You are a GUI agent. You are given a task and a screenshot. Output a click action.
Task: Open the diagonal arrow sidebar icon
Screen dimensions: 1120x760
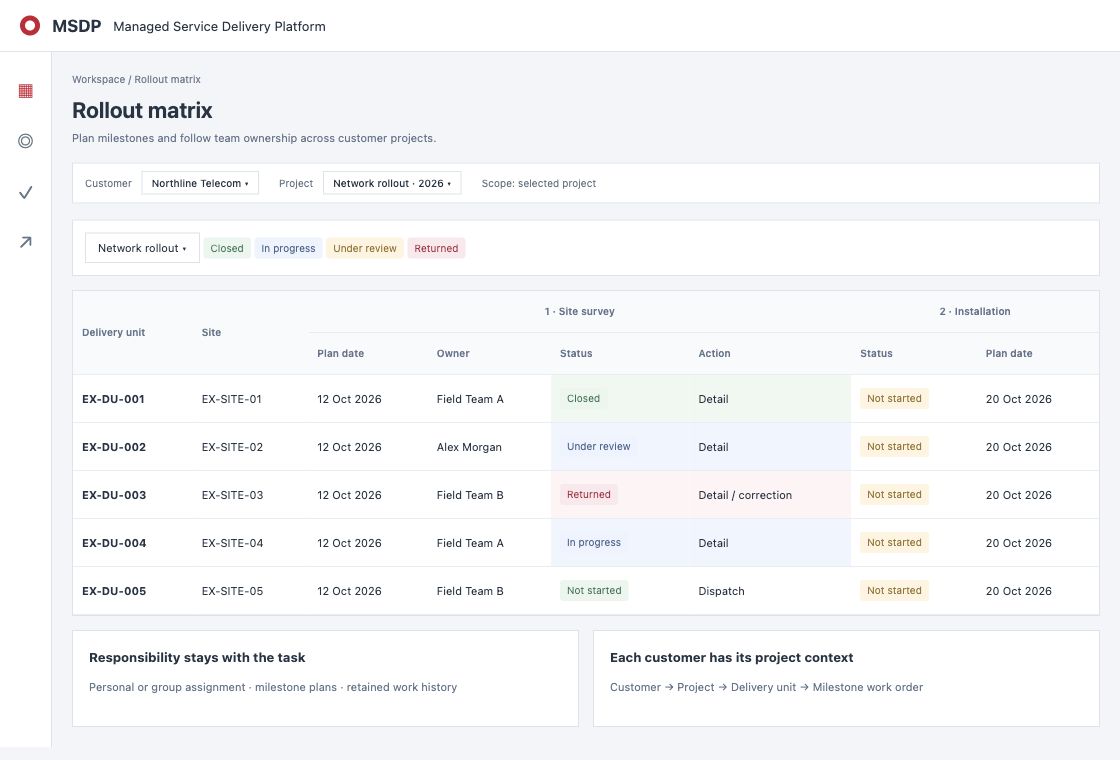26,242
